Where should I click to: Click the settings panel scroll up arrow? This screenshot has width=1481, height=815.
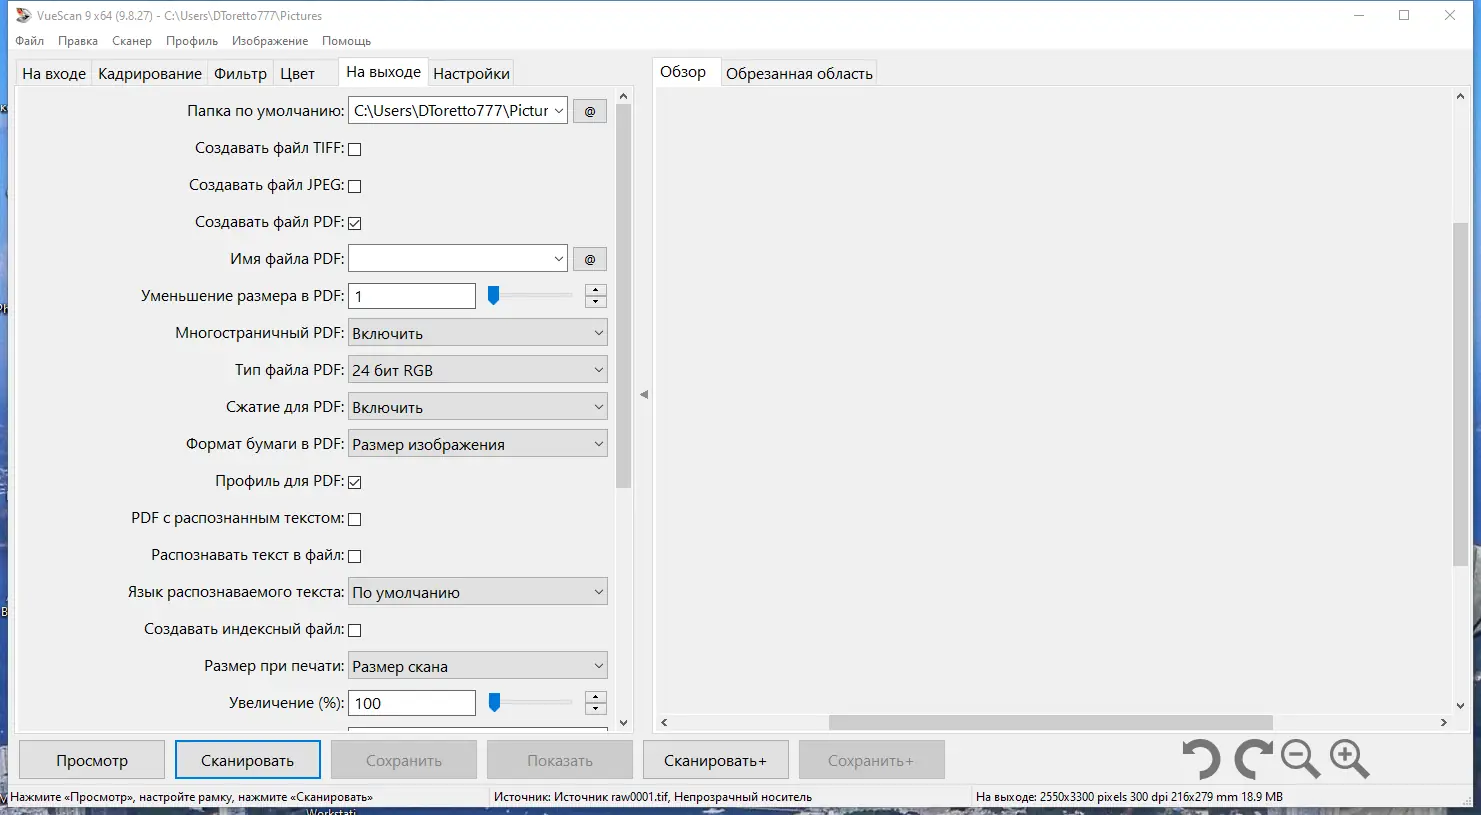pos(624,97)
